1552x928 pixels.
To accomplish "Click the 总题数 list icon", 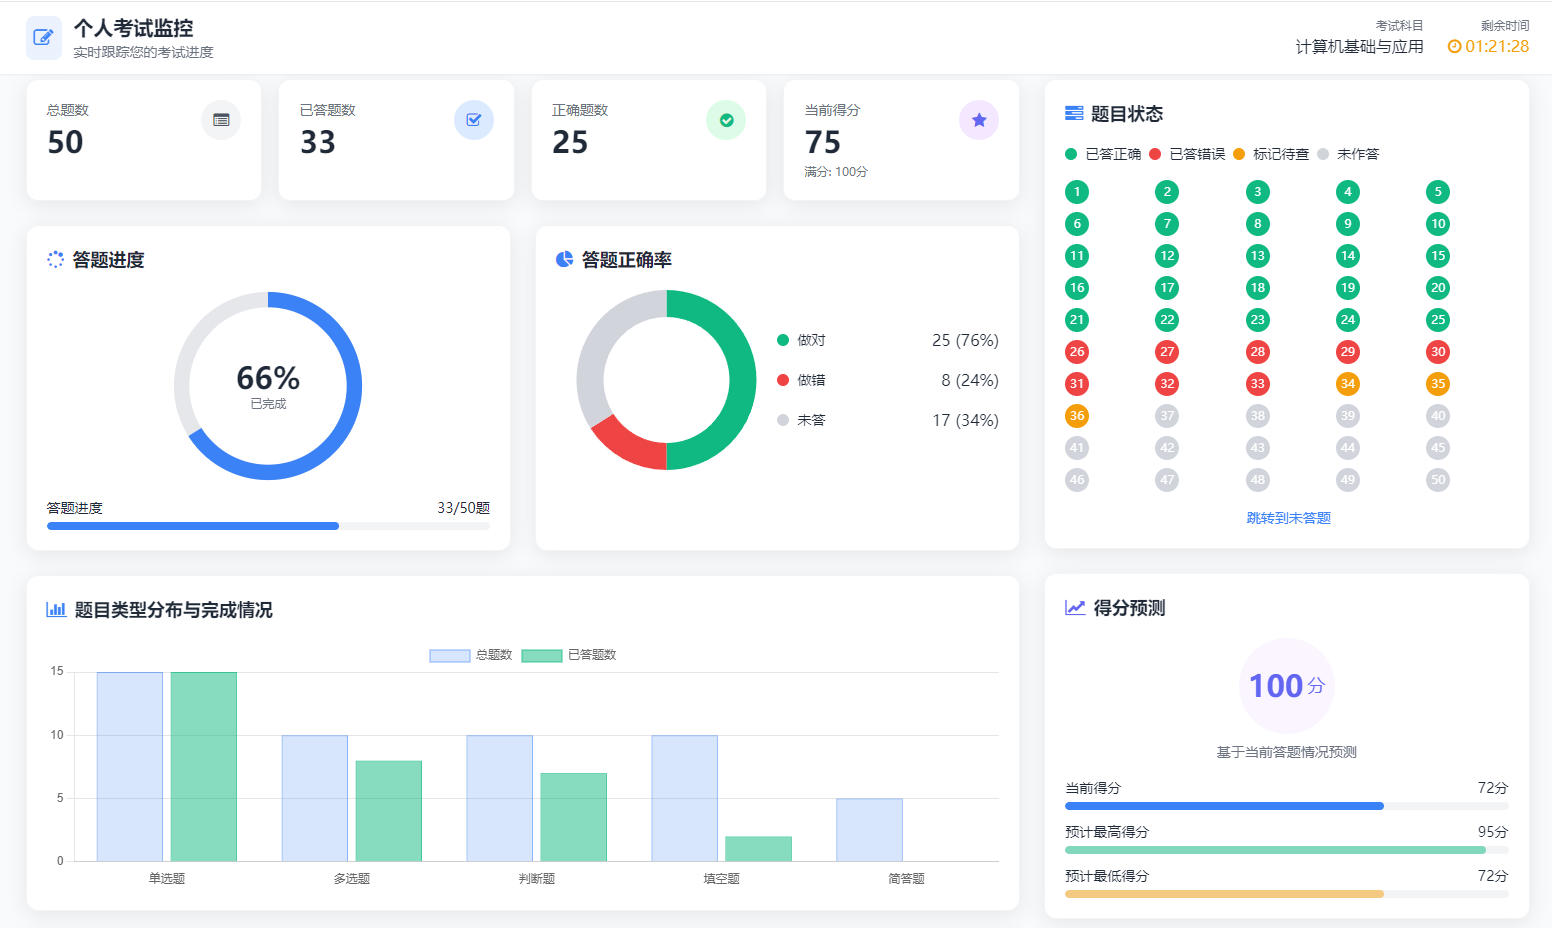I will coord(221,120).
